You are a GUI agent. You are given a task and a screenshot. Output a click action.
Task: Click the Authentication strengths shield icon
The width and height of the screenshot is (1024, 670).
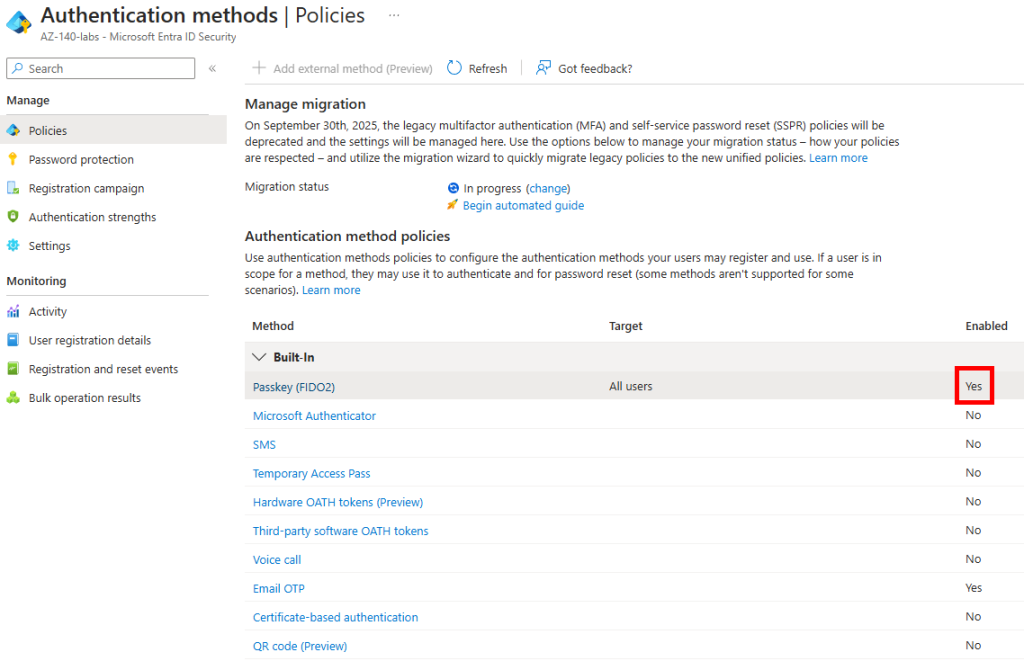tap(12, 216)
